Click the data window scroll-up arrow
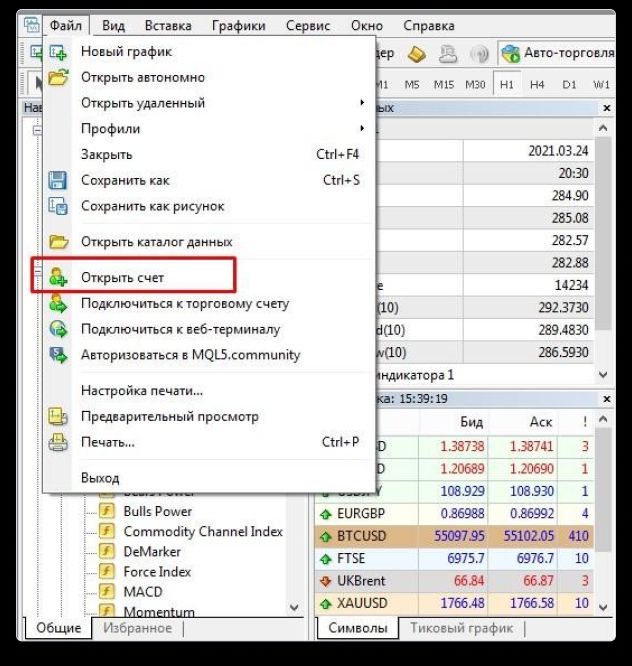 (603, 128)
